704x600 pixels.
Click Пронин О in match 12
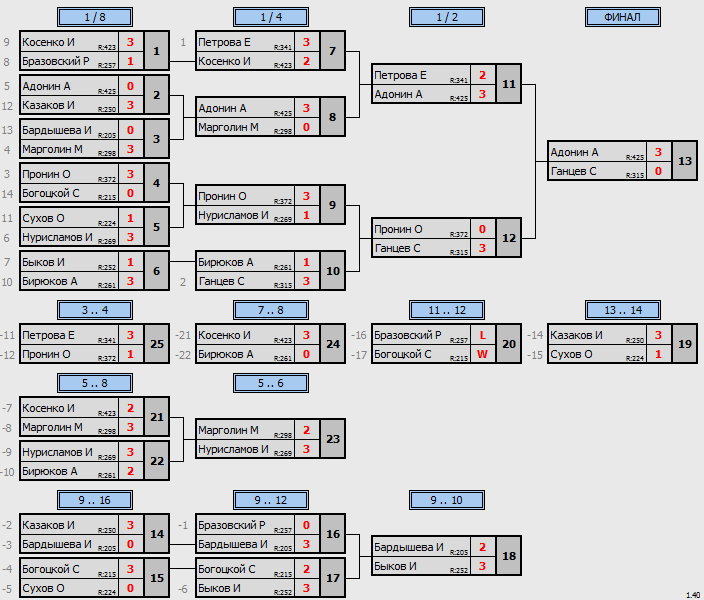tap(398, 229)
